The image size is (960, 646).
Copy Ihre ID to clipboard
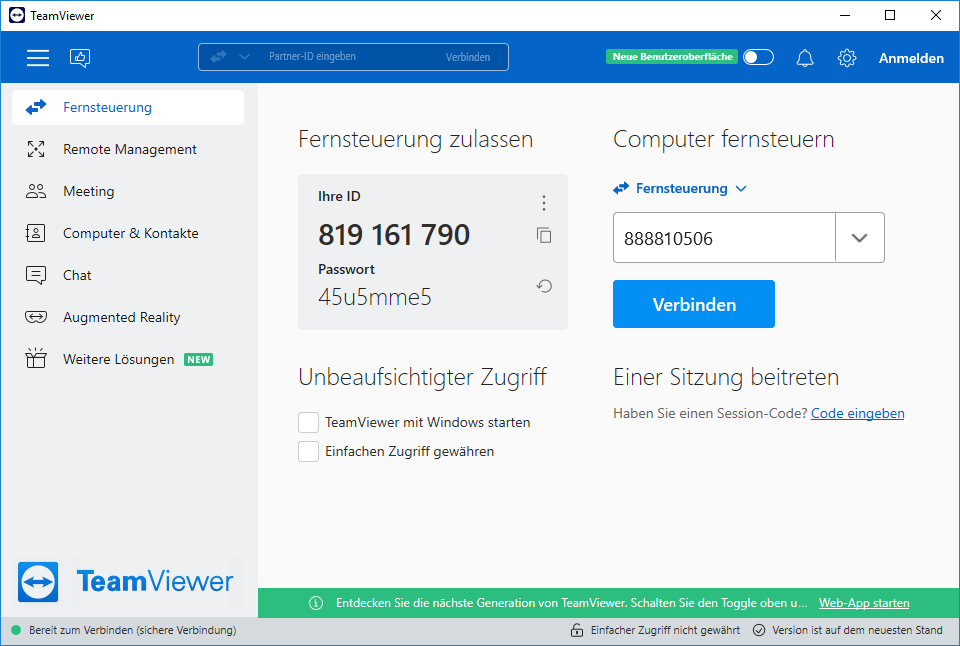coord(544,235)
